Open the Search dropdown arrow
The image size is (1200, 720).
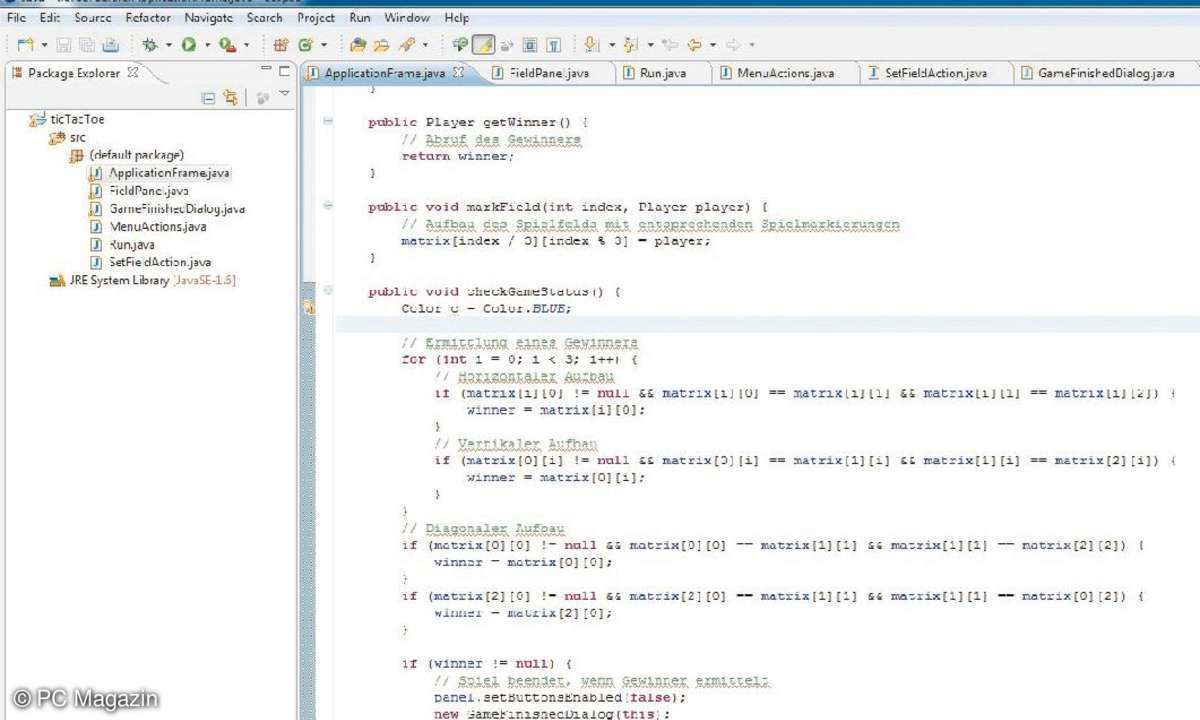pyautogui.click(x=425, y=45)
